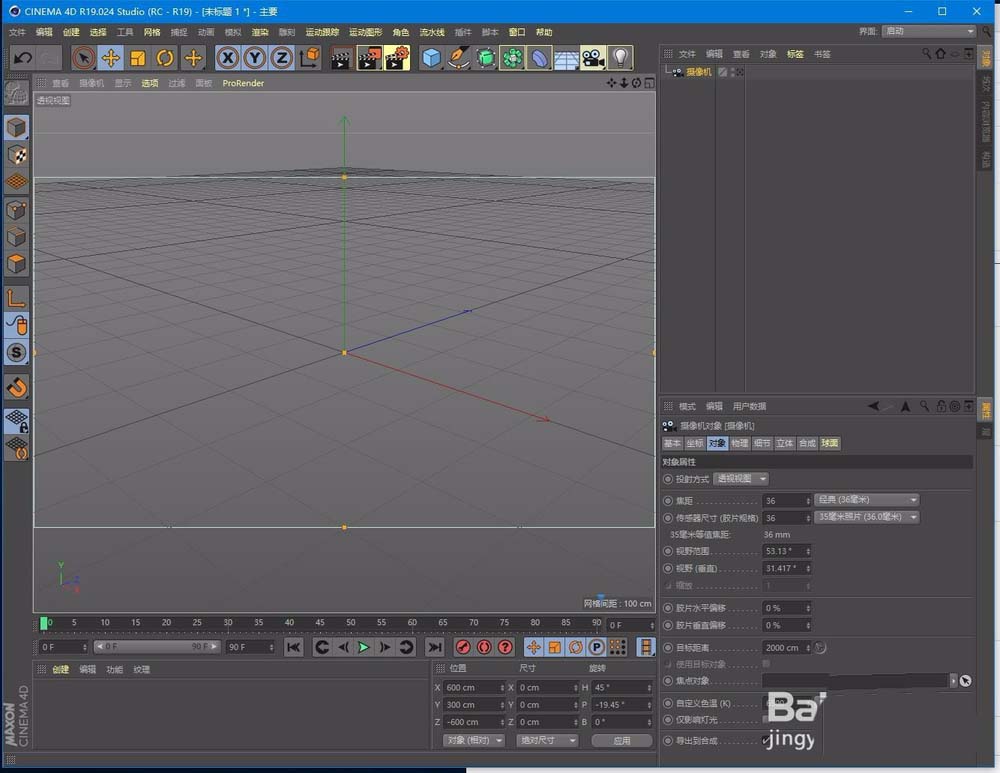Open viewport ProRender menu

click(243, 83)
